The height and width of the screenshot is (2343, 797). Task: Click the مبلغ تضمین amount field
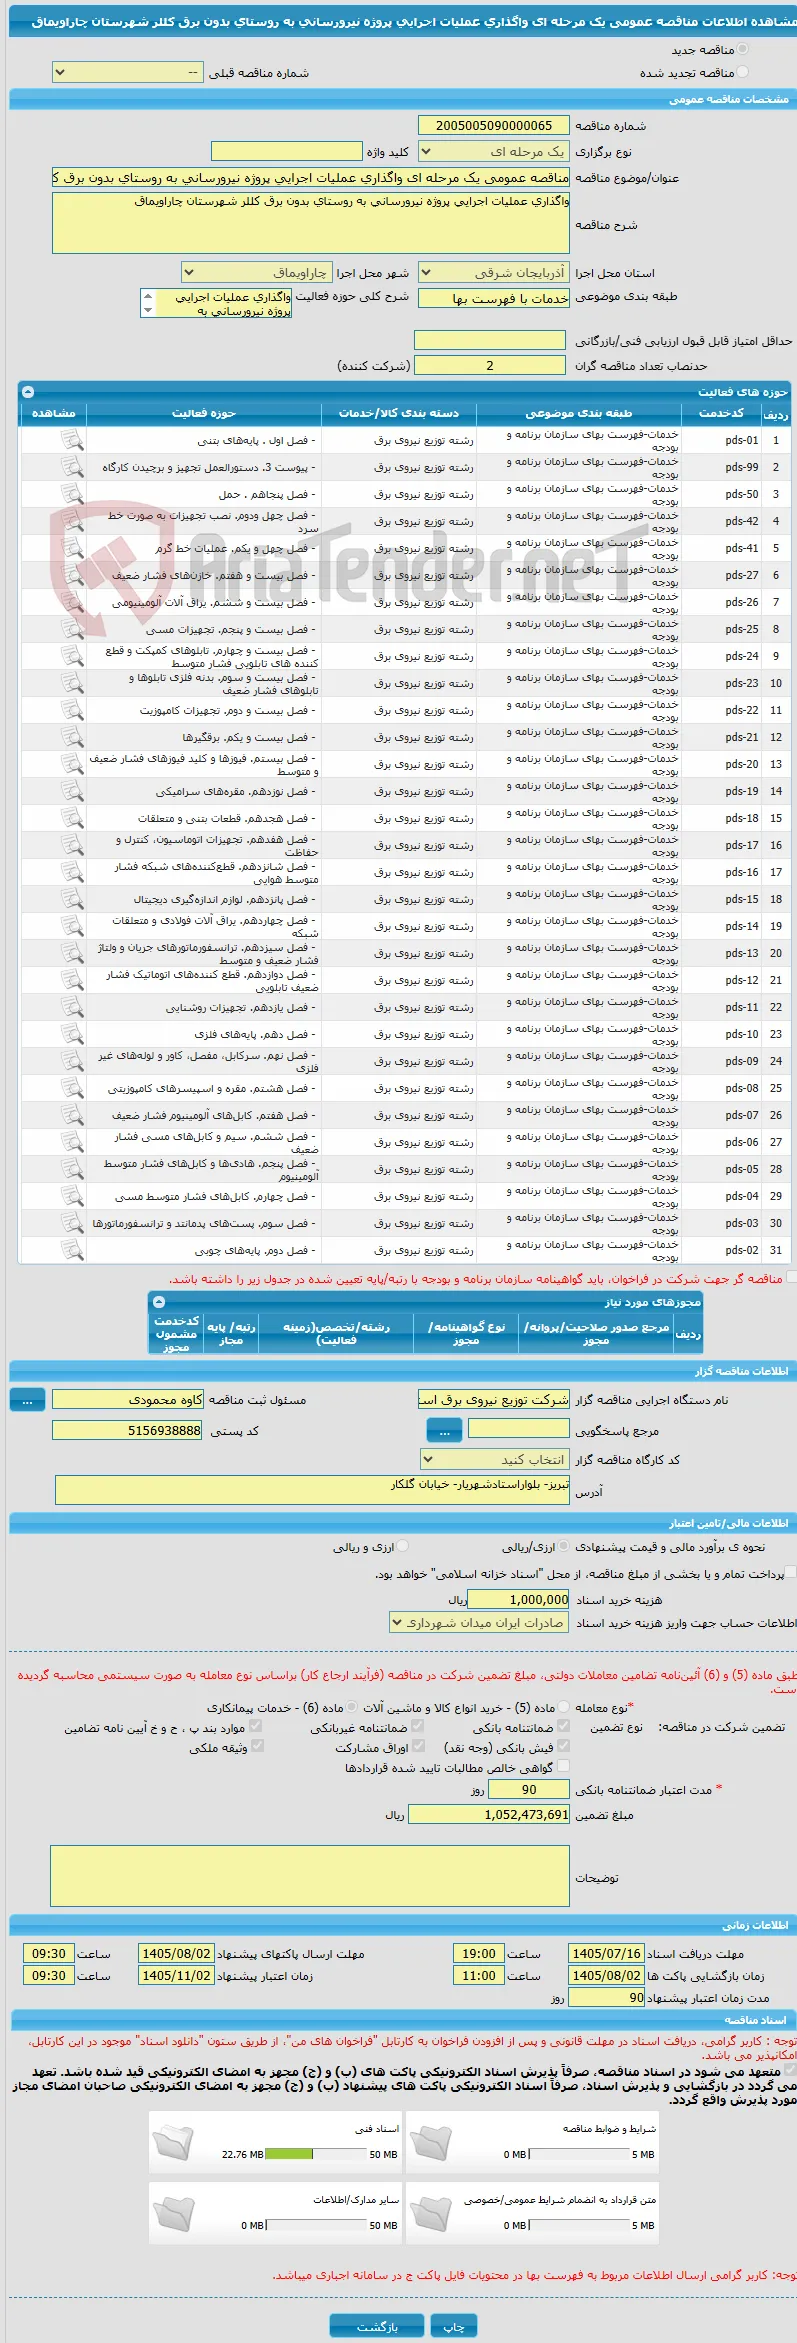[x=489, y=1814]
